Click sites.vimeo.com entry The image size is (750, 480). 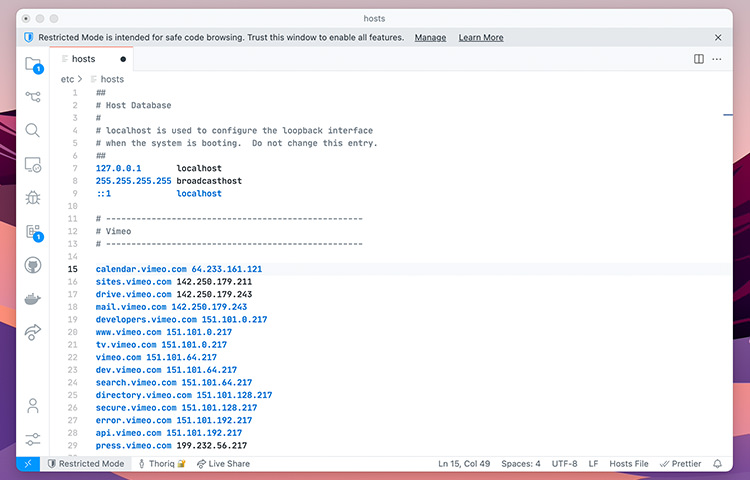(x=133, y=282)
